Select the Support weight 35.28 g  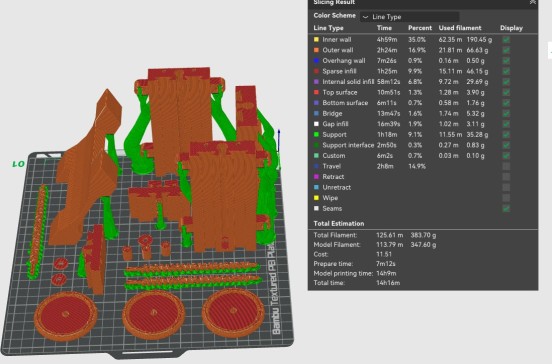[477, 134]
